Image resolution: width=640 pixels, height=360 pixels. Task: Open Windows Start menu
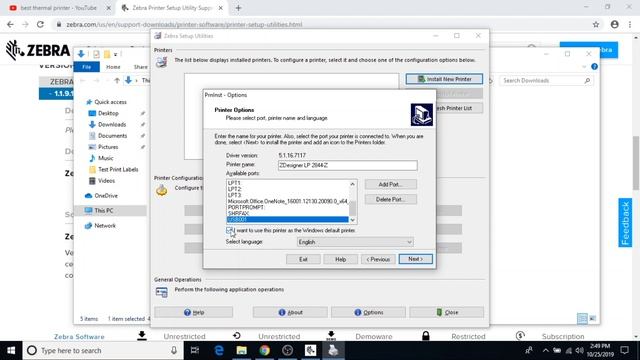[x=11, y=351]
